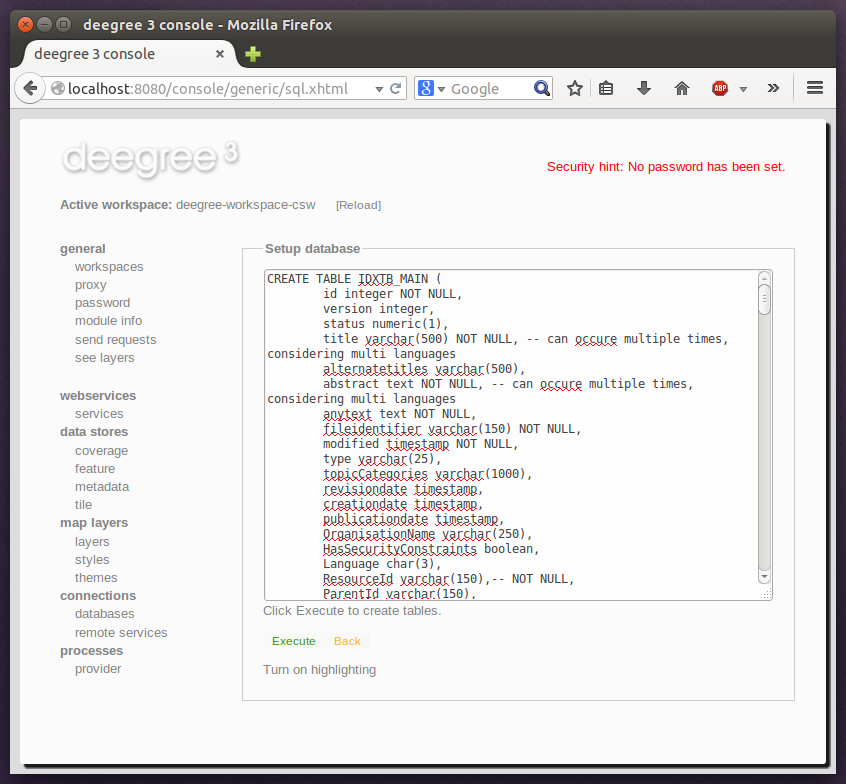Bookmark the page using the star icon
The image size is (846, 784).
[575, 88]
